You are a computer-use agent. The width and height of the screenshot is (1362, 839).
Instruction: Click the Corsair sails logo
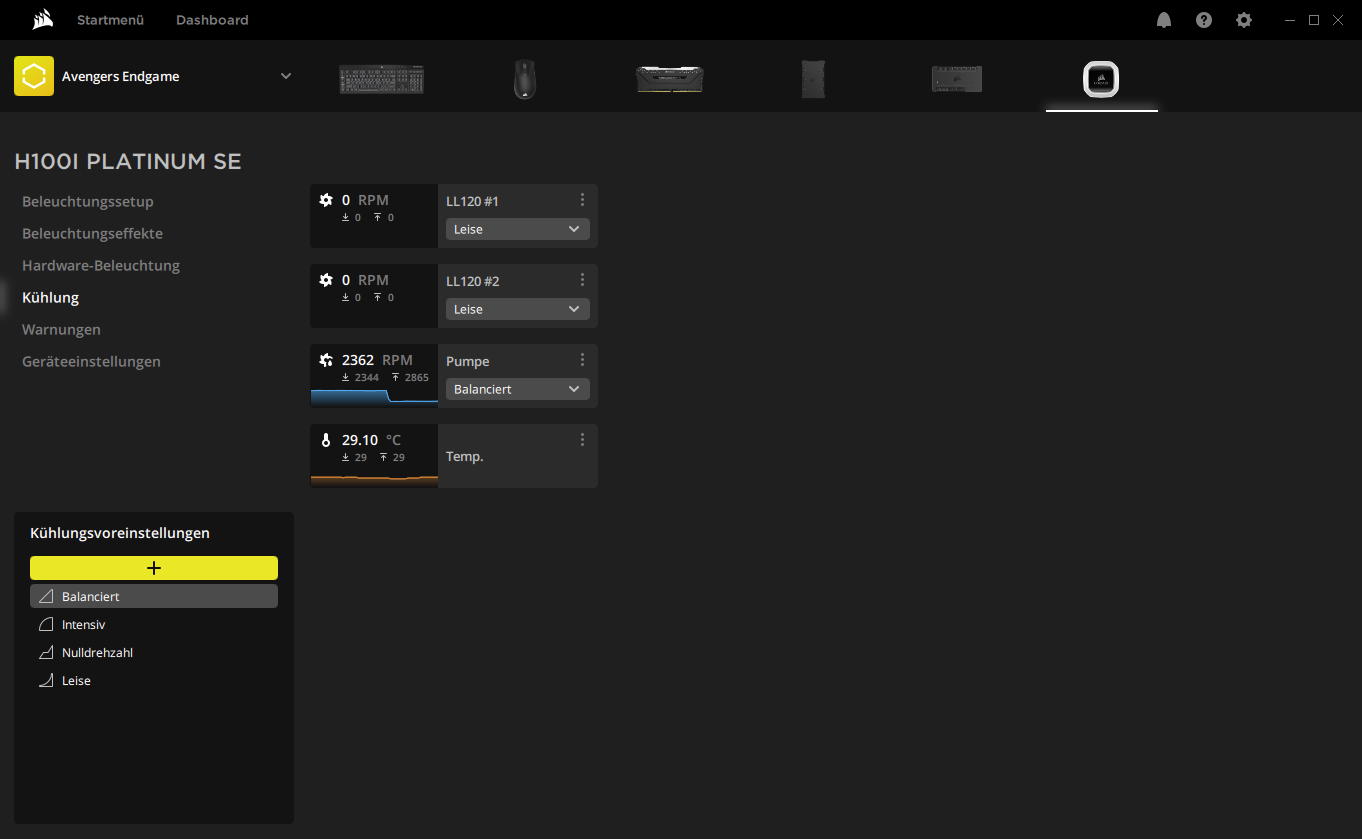[x=42, y=20]
